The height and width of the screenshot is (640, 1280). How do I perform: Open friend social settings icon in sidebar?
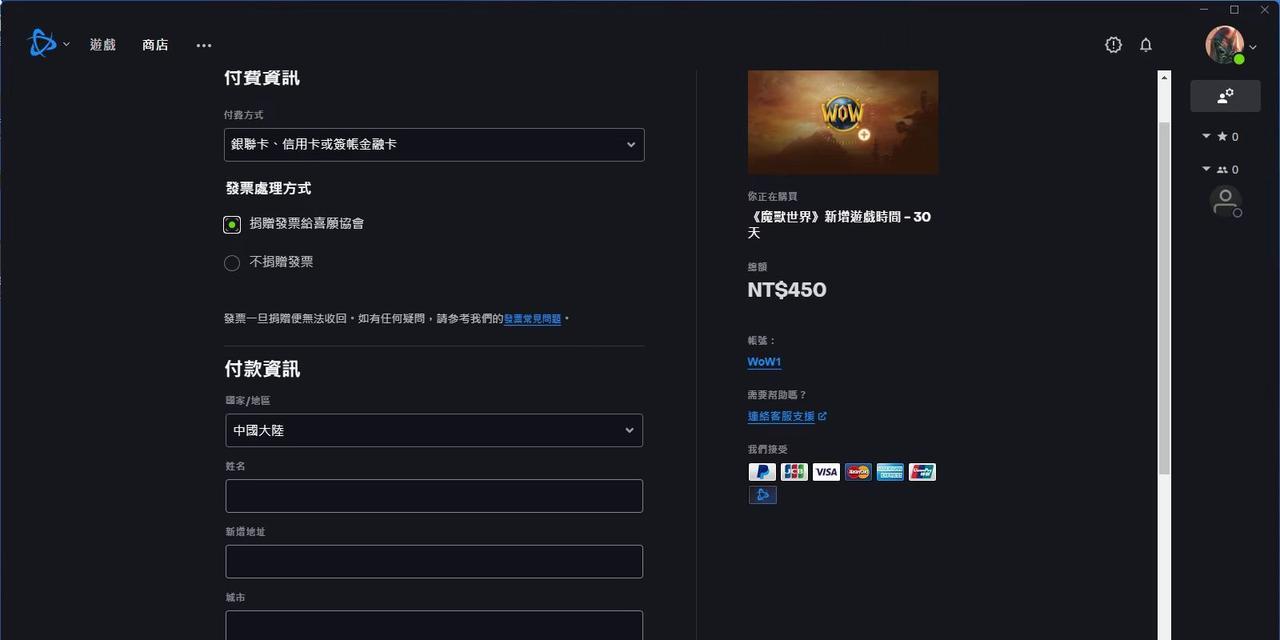click(x=1226, y=96)
